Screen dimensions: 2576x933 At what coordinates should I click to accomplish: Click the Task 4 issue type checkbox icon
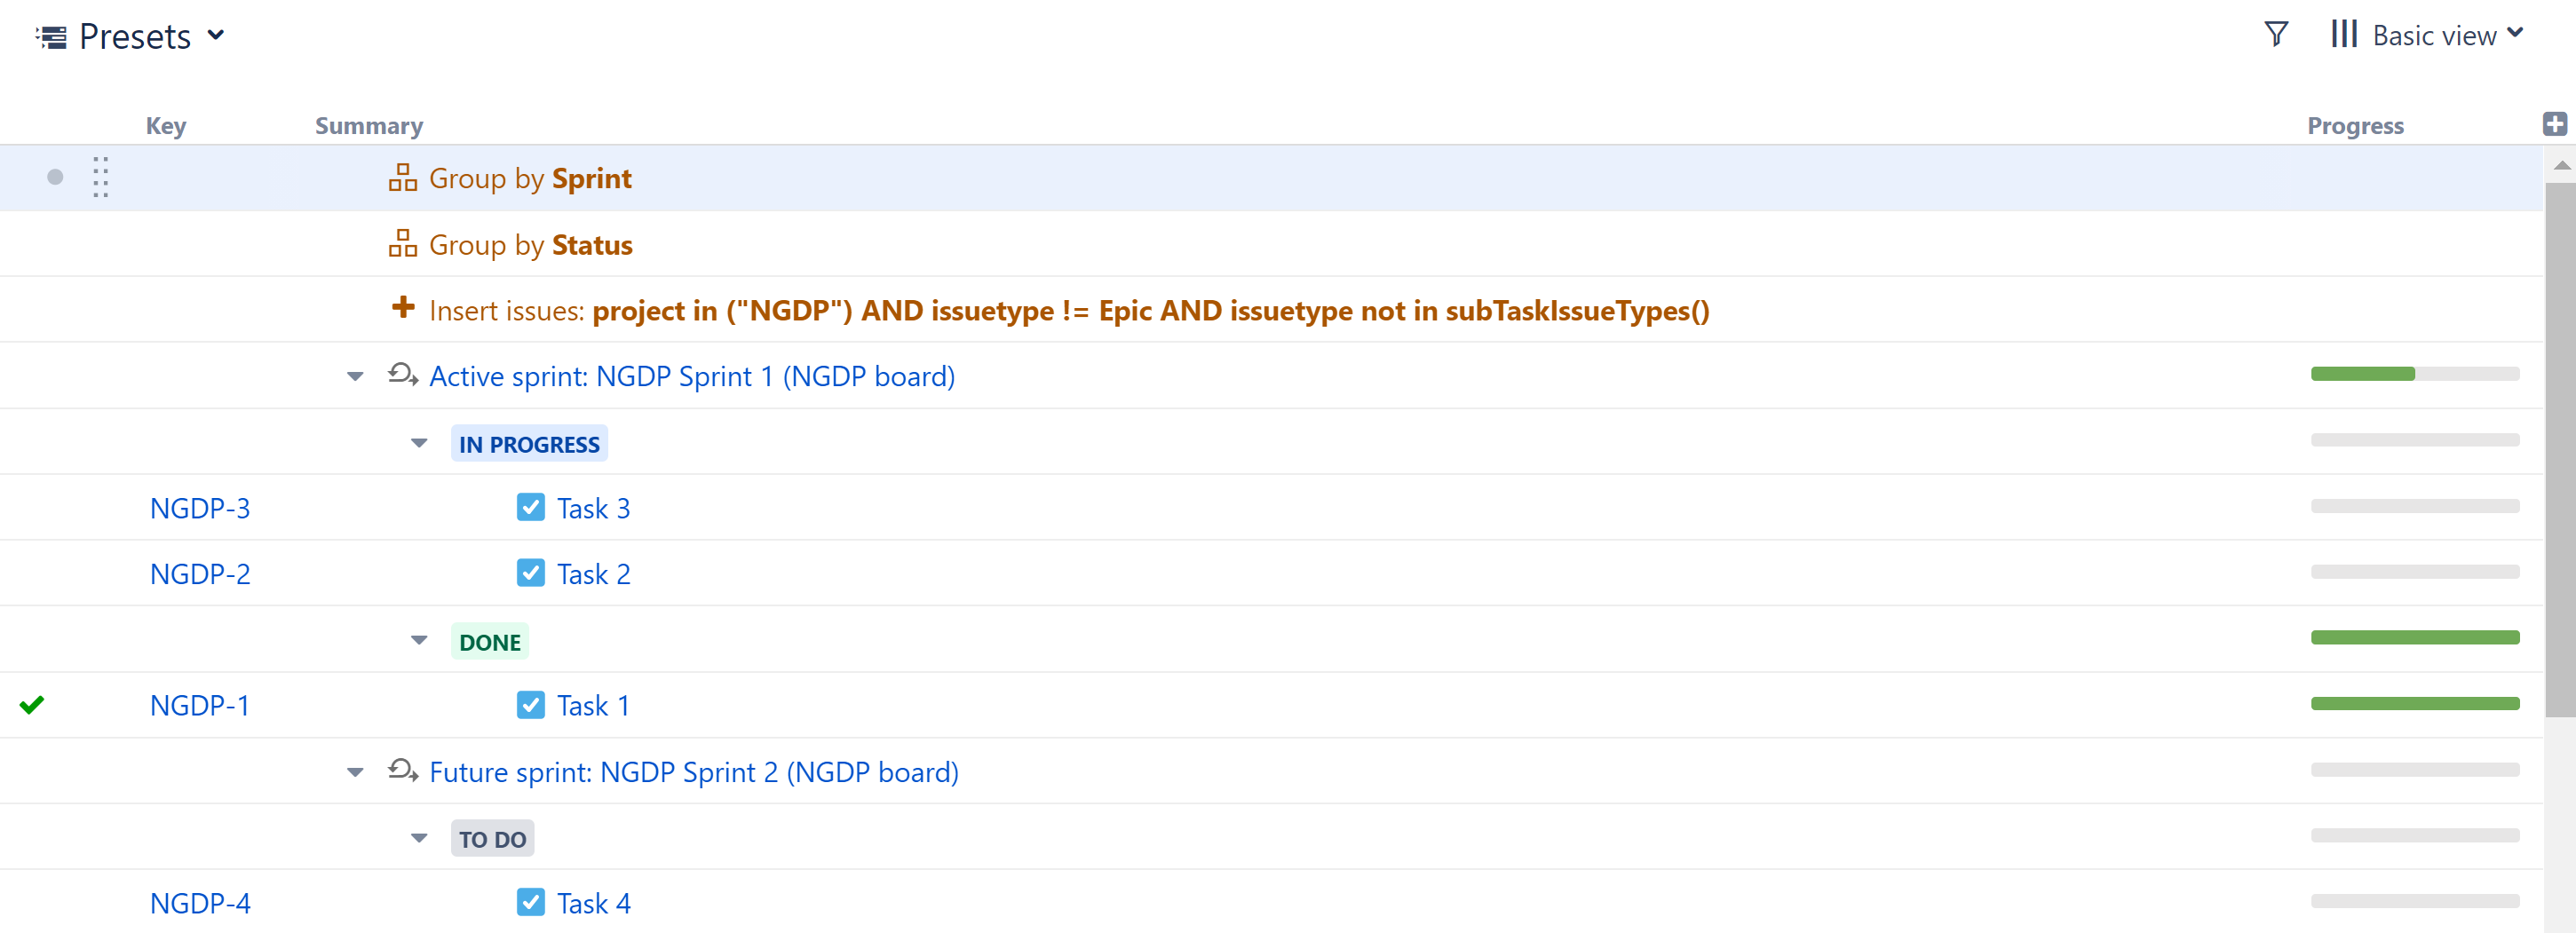pyautogui.click(x=530, y=902)
